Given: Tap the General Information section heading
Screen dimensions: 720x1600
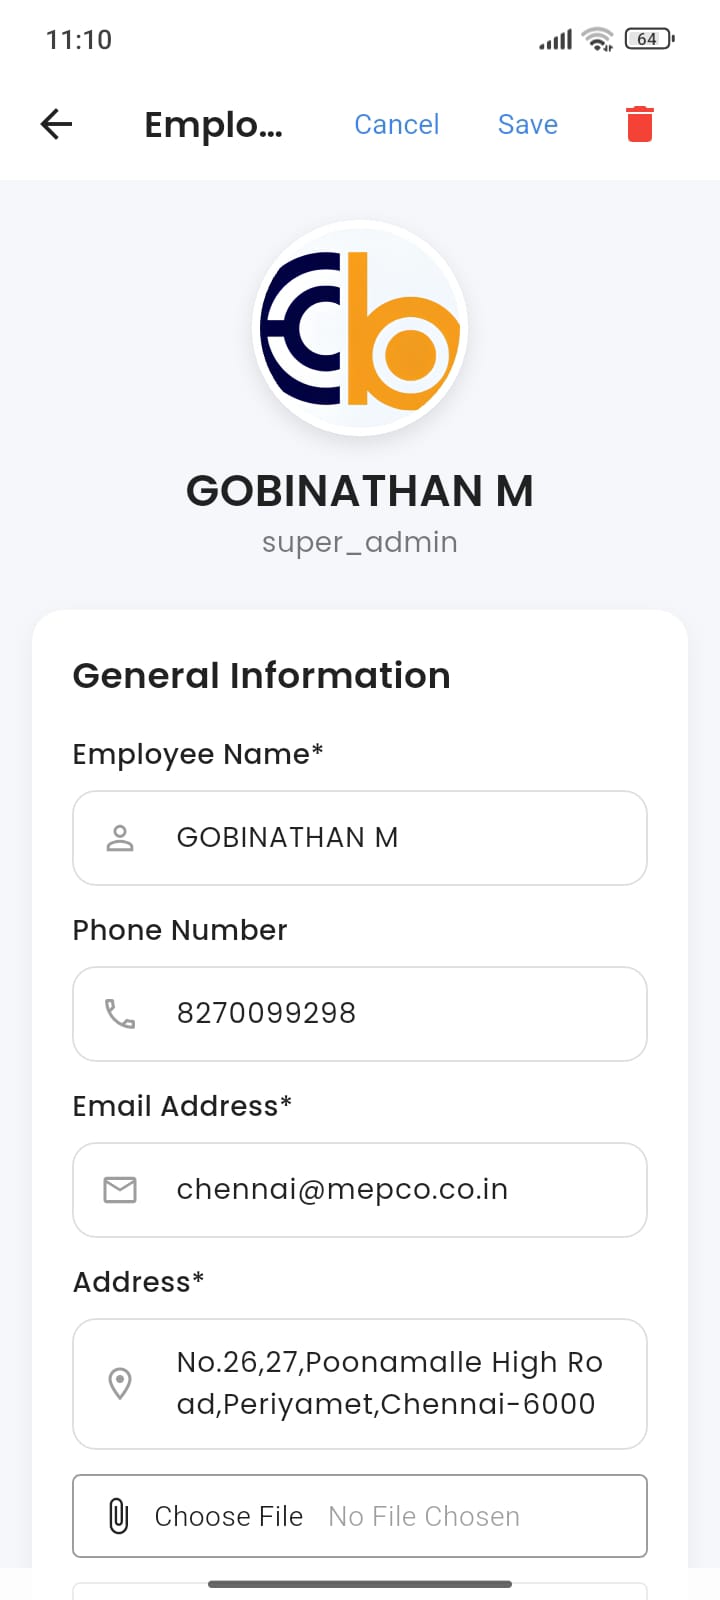Looking at the screenshot, I should pyautogui.click(x=262, y=676).
